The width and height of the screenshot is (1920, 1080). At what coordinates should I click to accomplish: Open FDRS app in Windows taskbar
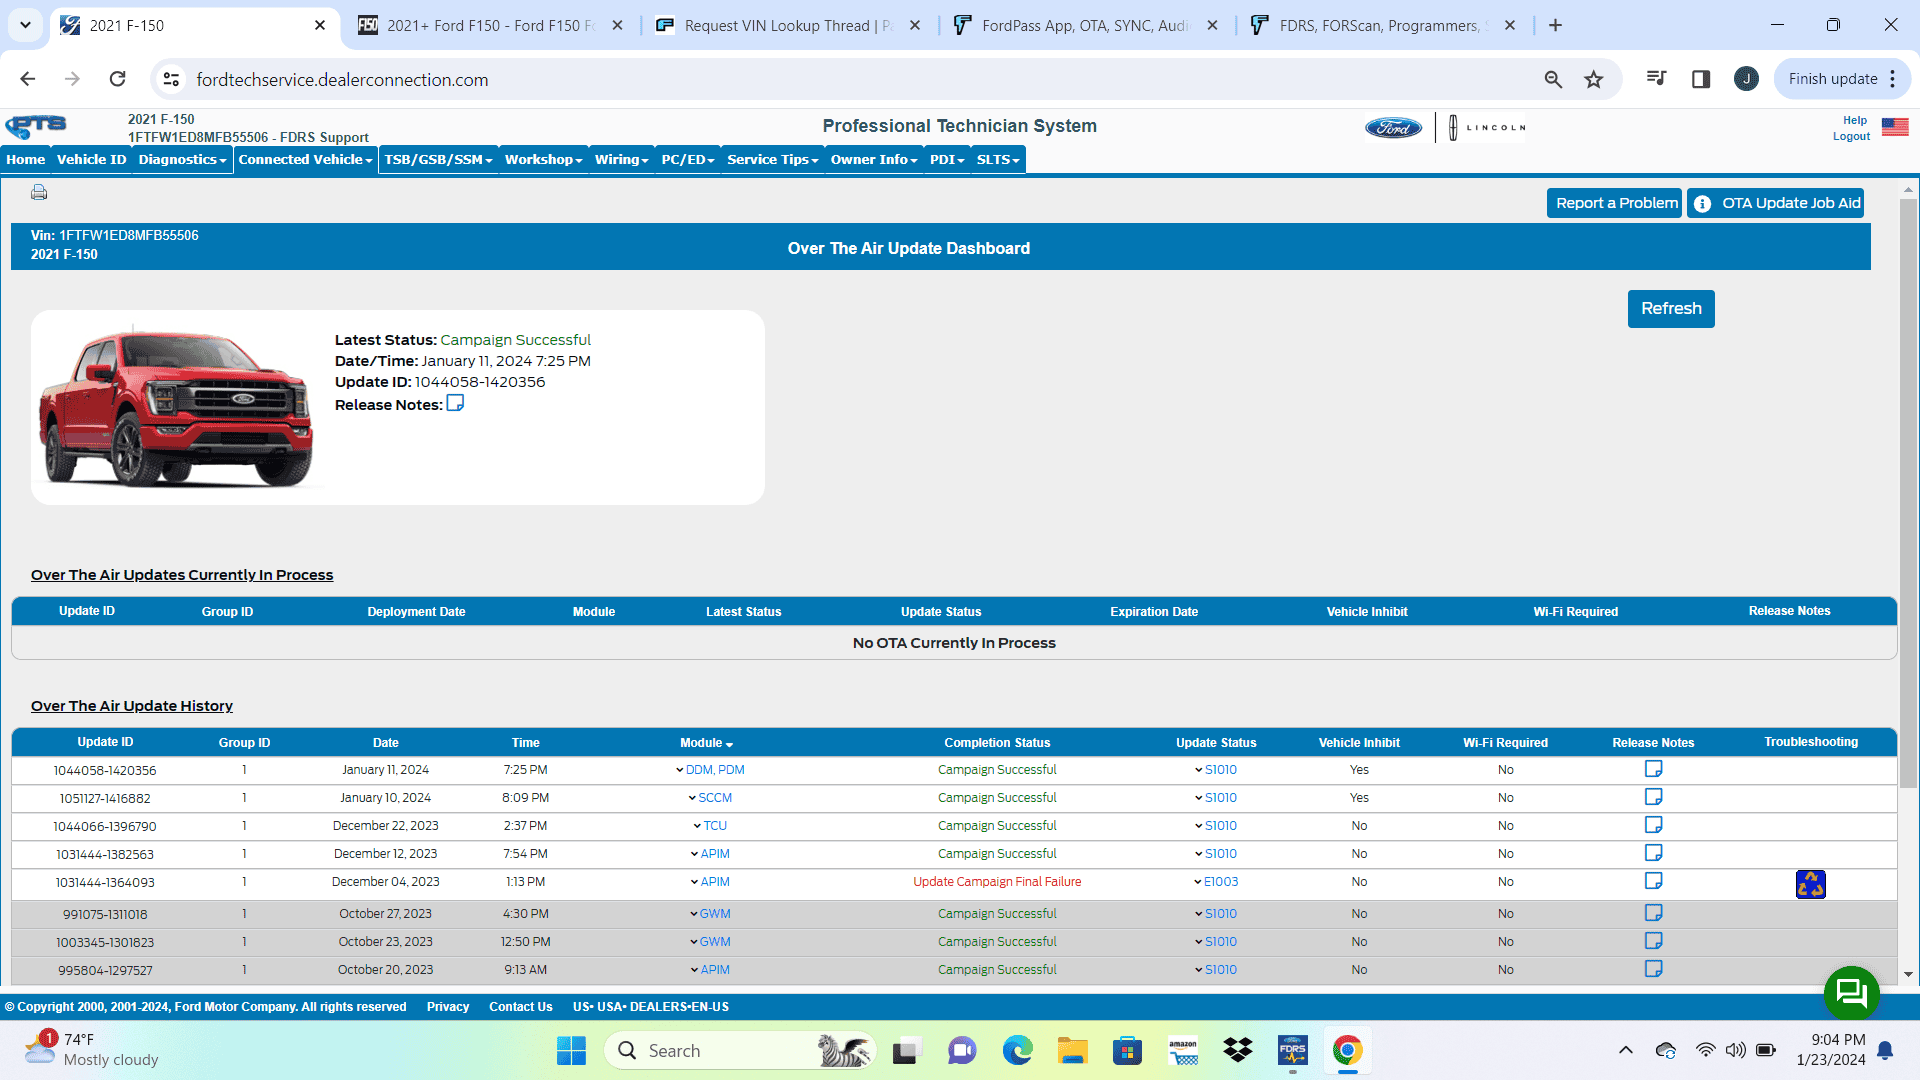(x=1292, y=1050)
